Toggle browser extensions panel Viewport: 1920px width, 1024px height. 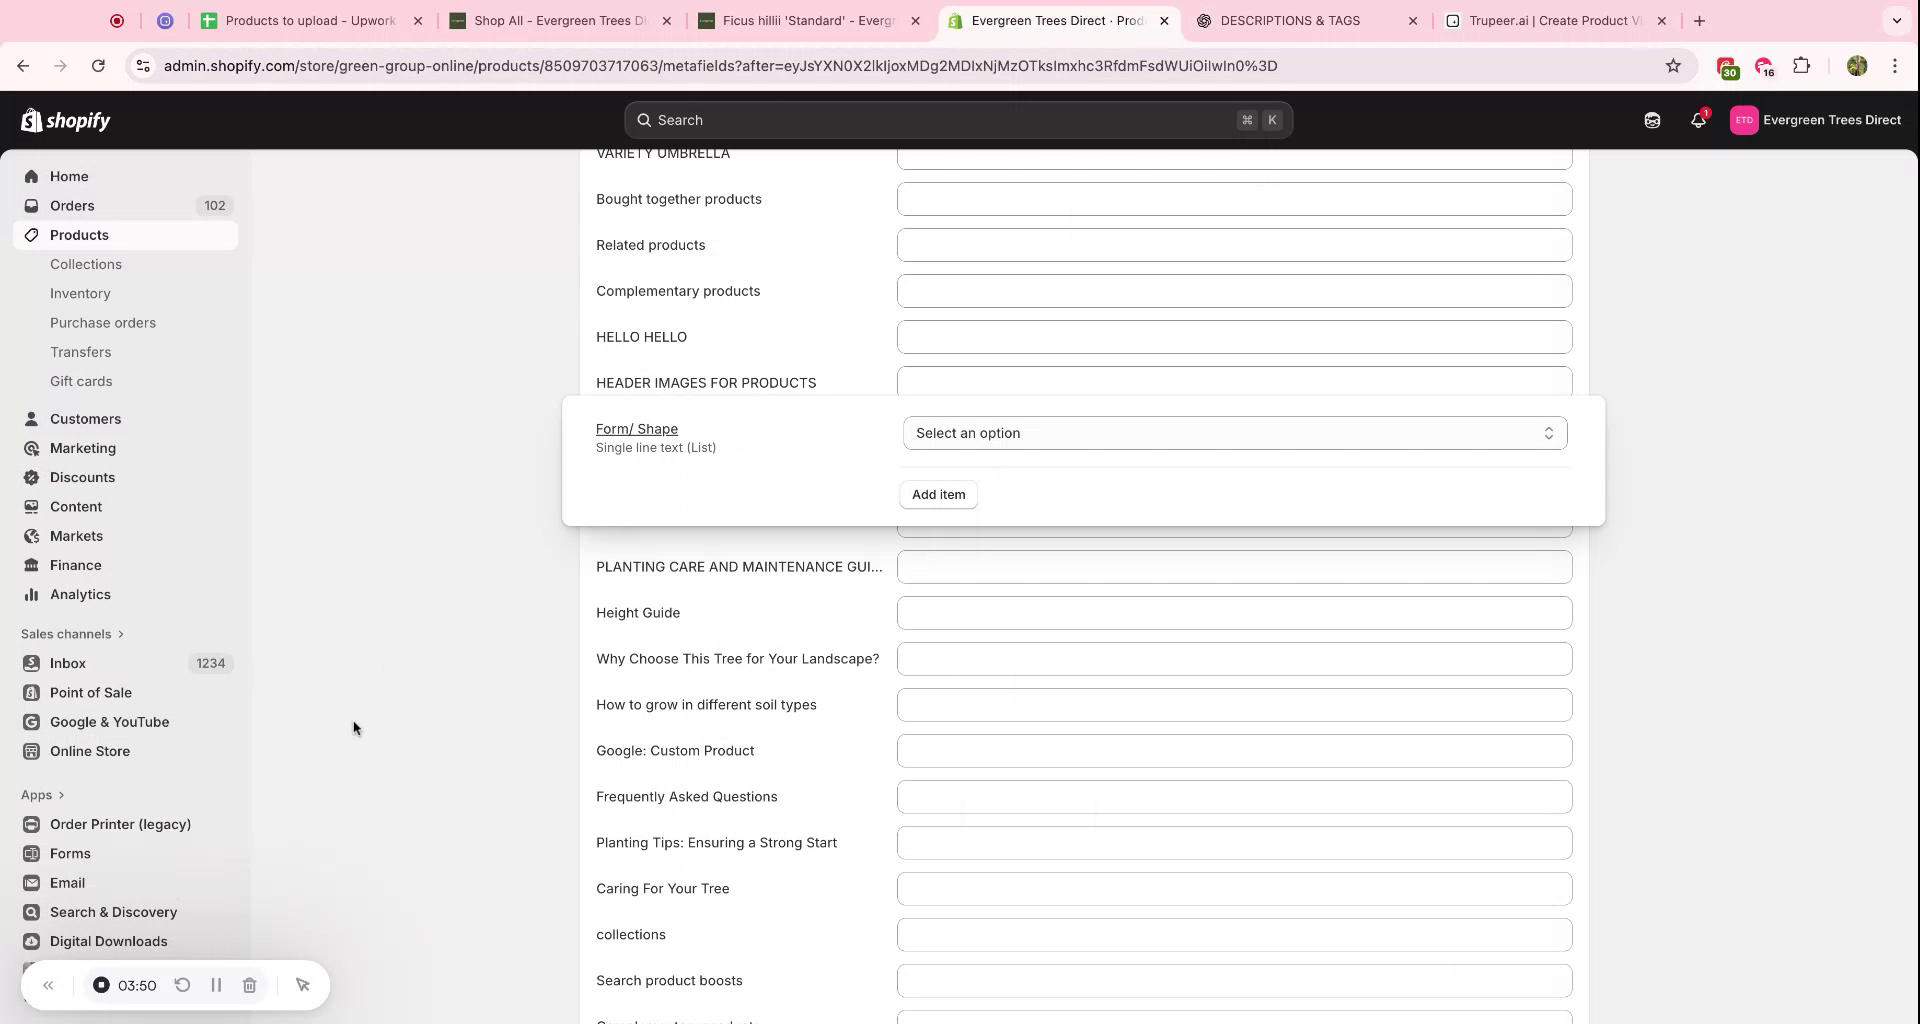tap(1803, 66)
